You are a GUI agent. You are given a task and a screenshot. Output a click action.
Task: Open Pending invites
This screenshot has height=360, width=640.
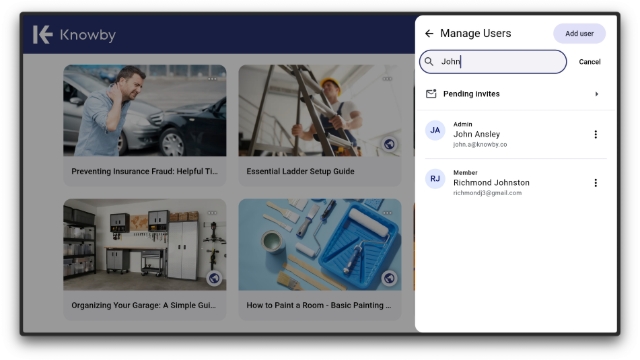[516, 94]
